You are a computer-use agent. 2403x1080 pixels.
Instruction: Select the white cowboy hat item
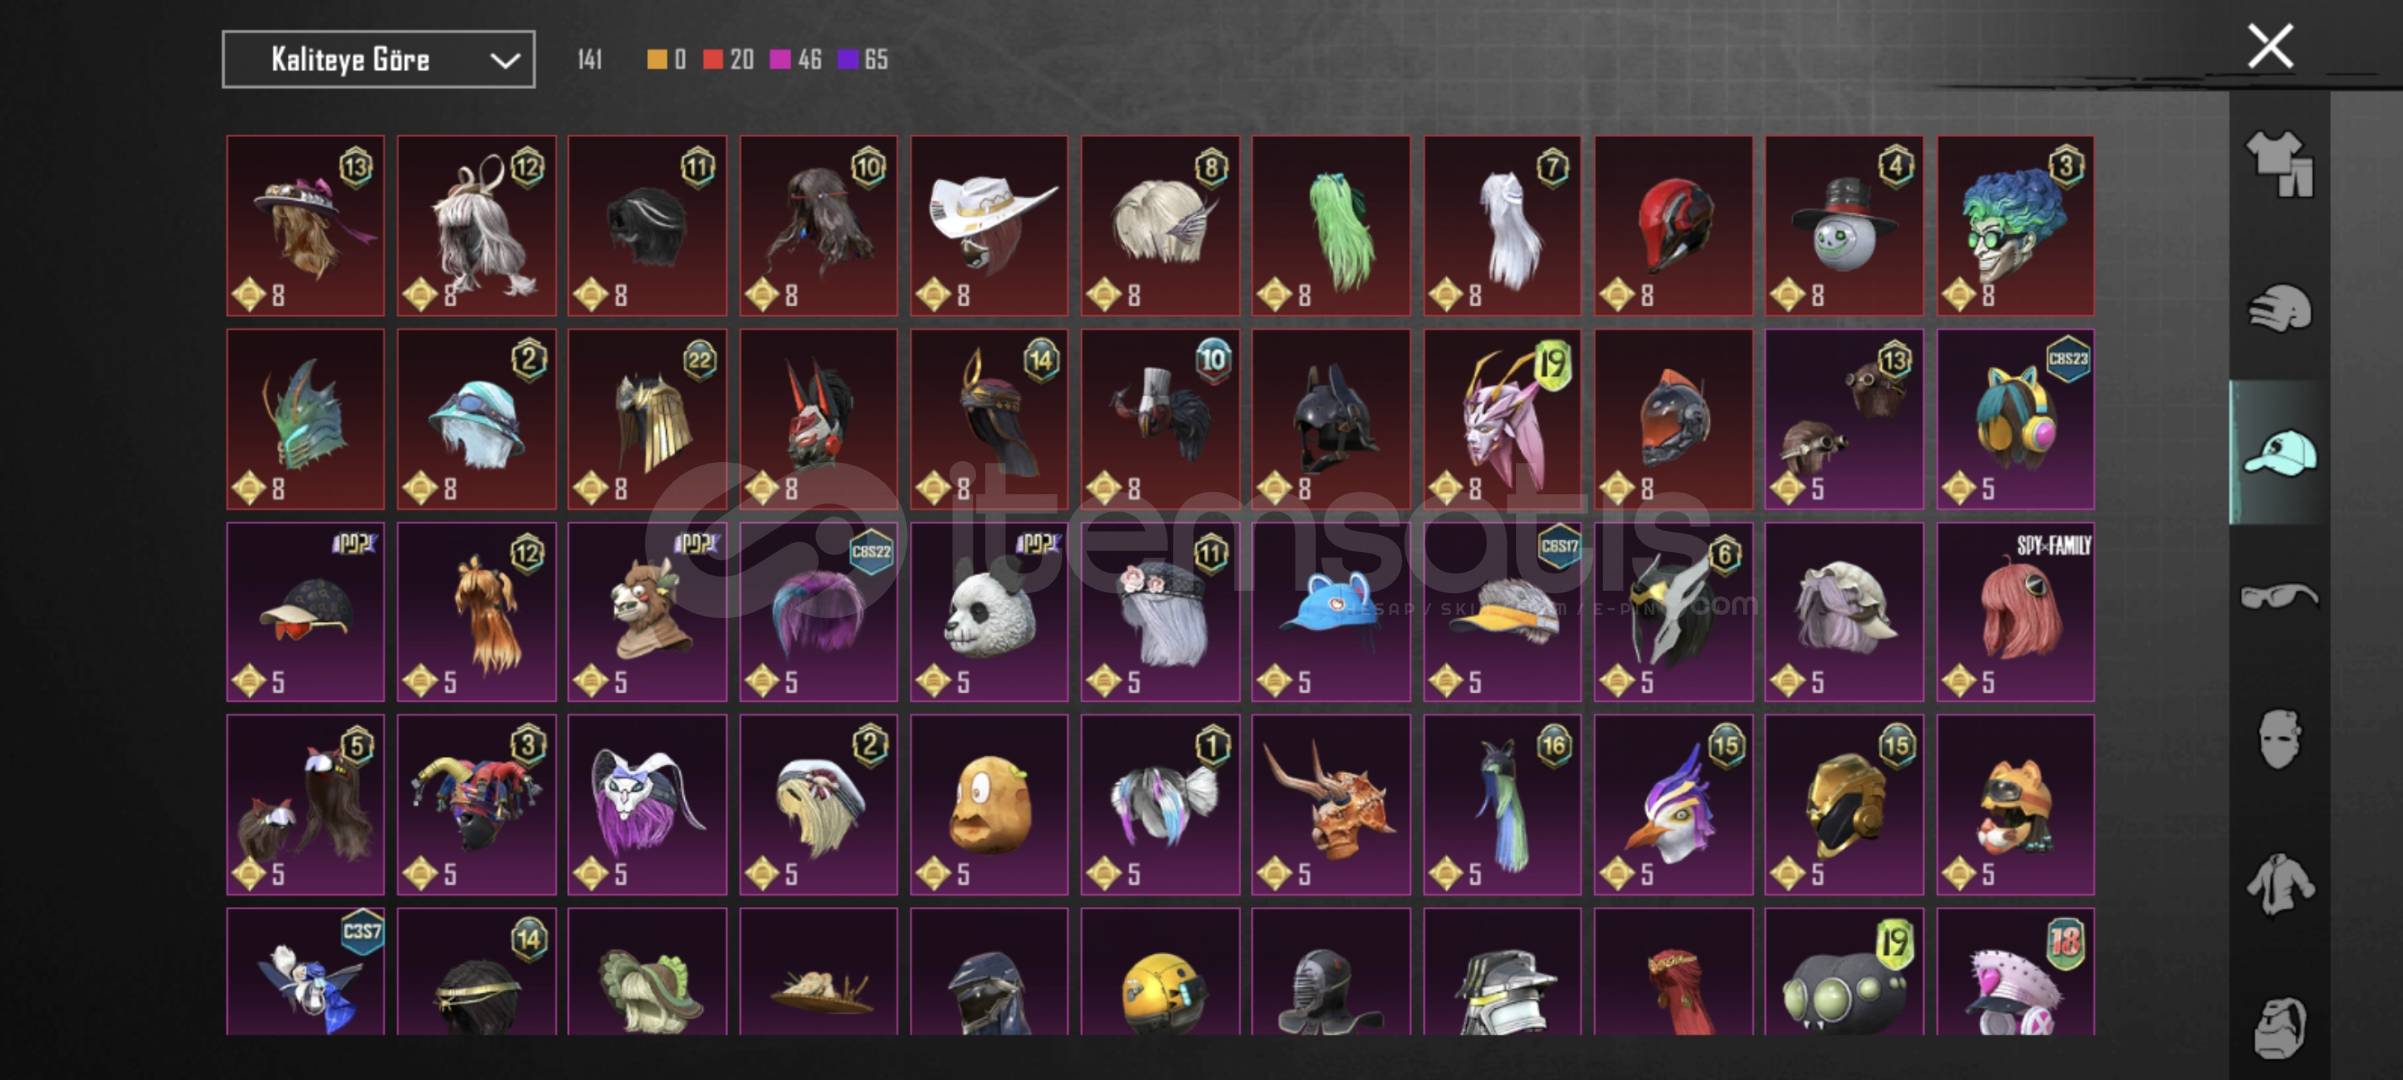(x=989, y=226)
